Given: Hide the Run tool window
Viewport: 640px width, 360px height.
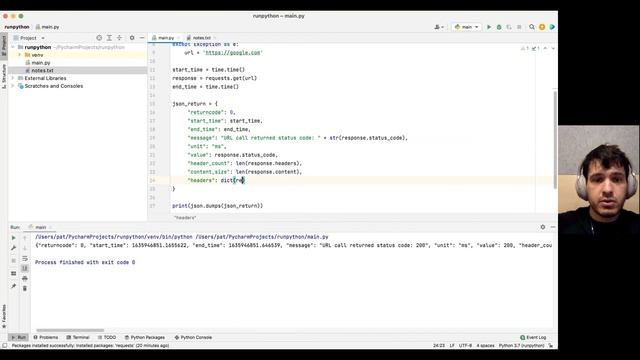Looking at the screenshot, I should [553, 227].
